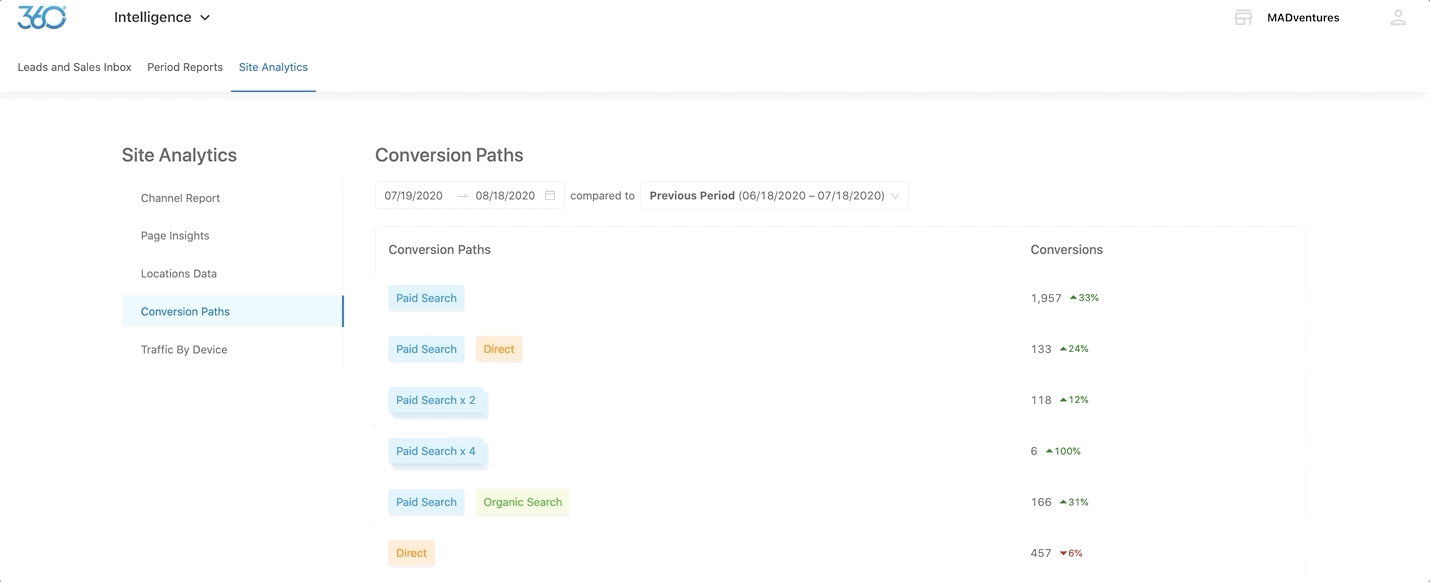Open the Page Insights section
This screenshot has width=1430, height=582.
(174, 235)
